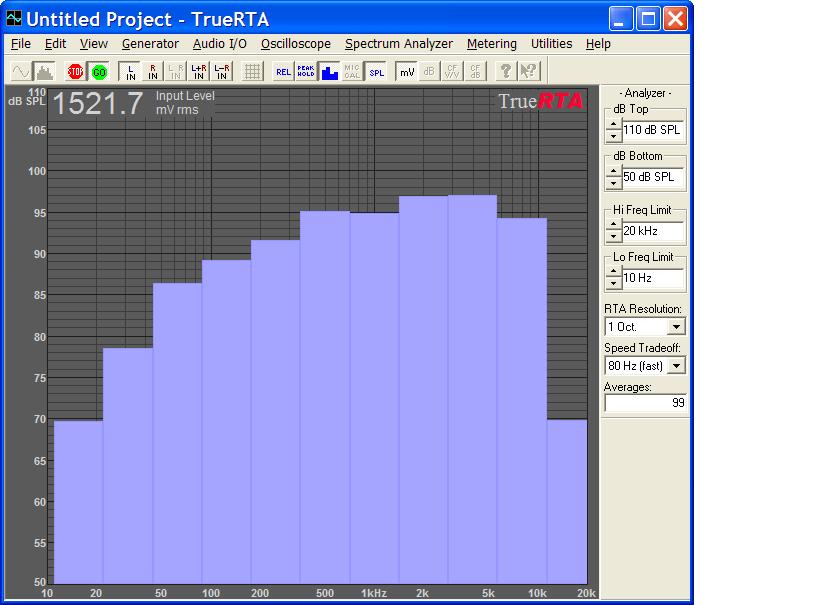This screenshot has width=840, height=605.
Task: Click the CF V/V toolbar icon
Action: pyautogui.click(x=452, y=71)
